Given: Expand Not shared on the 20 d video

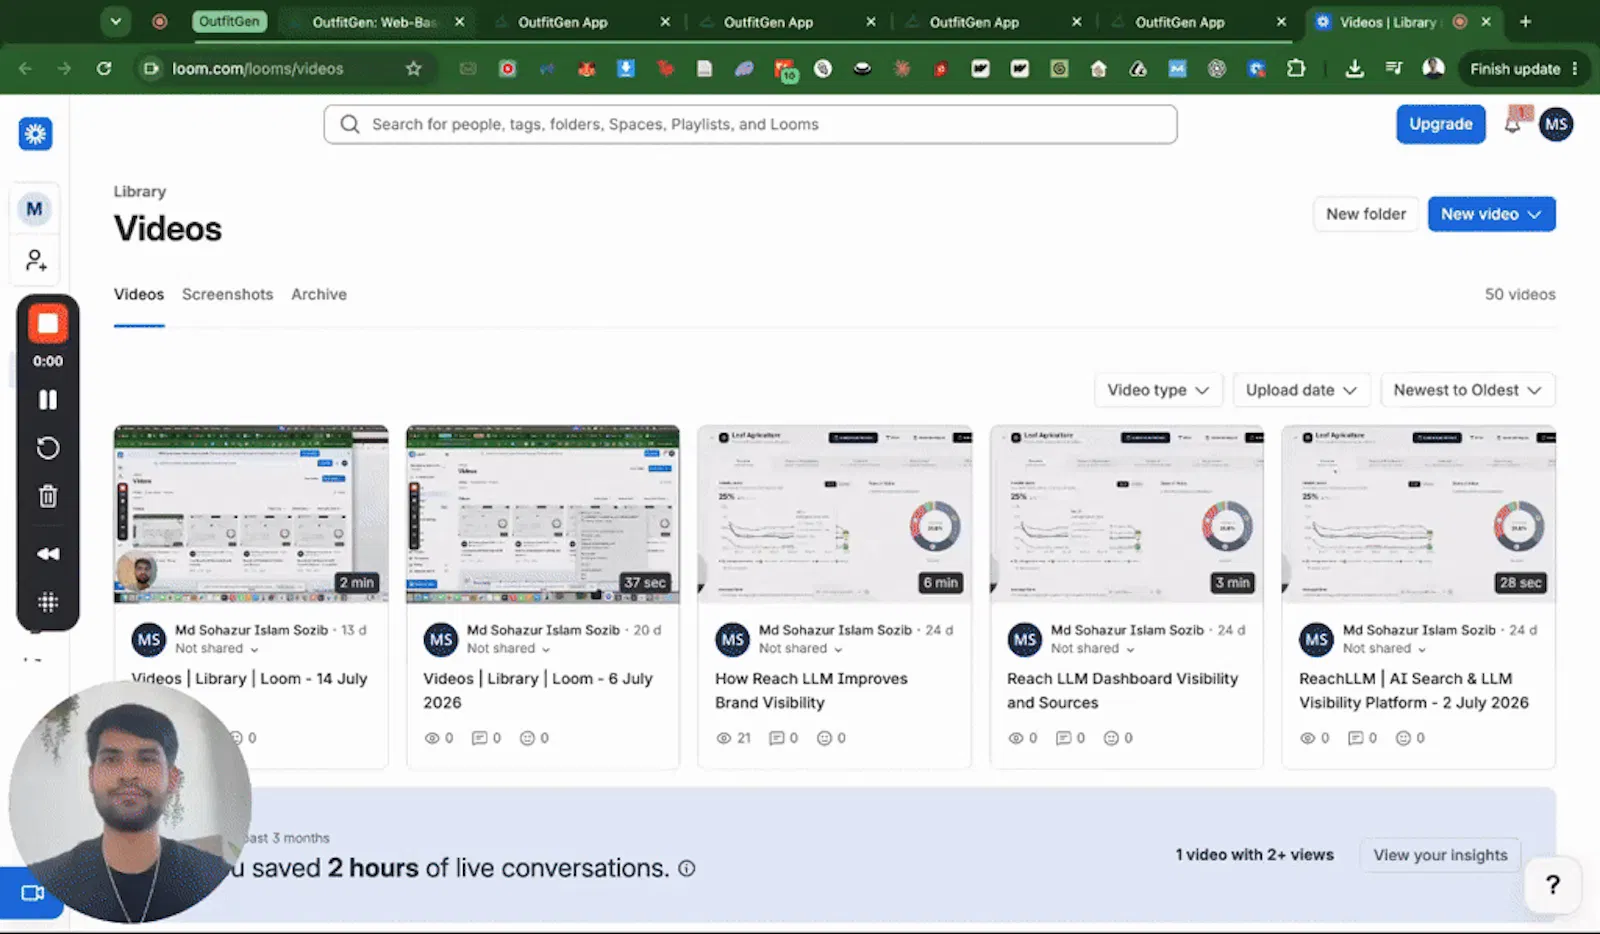Looking at the screenshot, I should pos(509,649).
